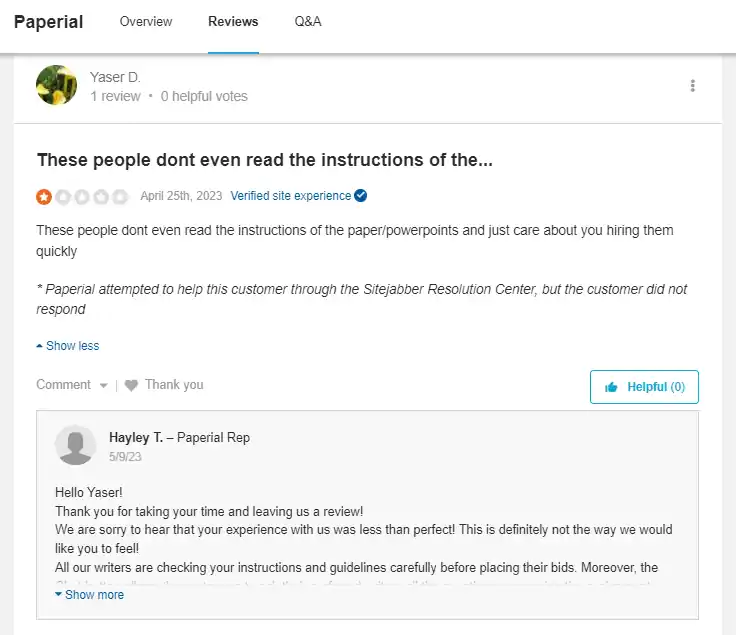Click the Paperial brand name
The image size is (736, 635).
48,22
